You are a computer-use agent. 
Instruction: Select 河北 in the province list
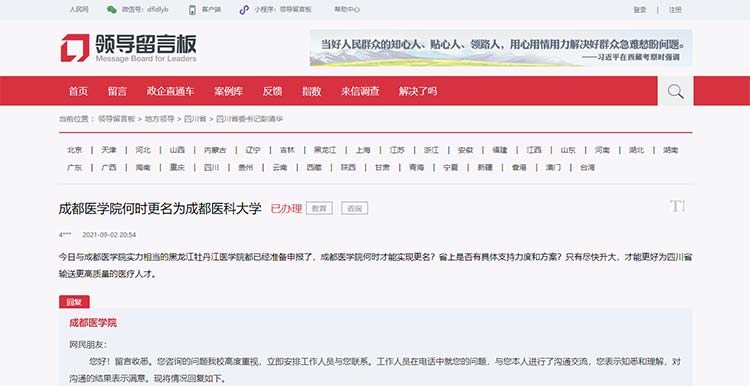[x=143, y=150]
